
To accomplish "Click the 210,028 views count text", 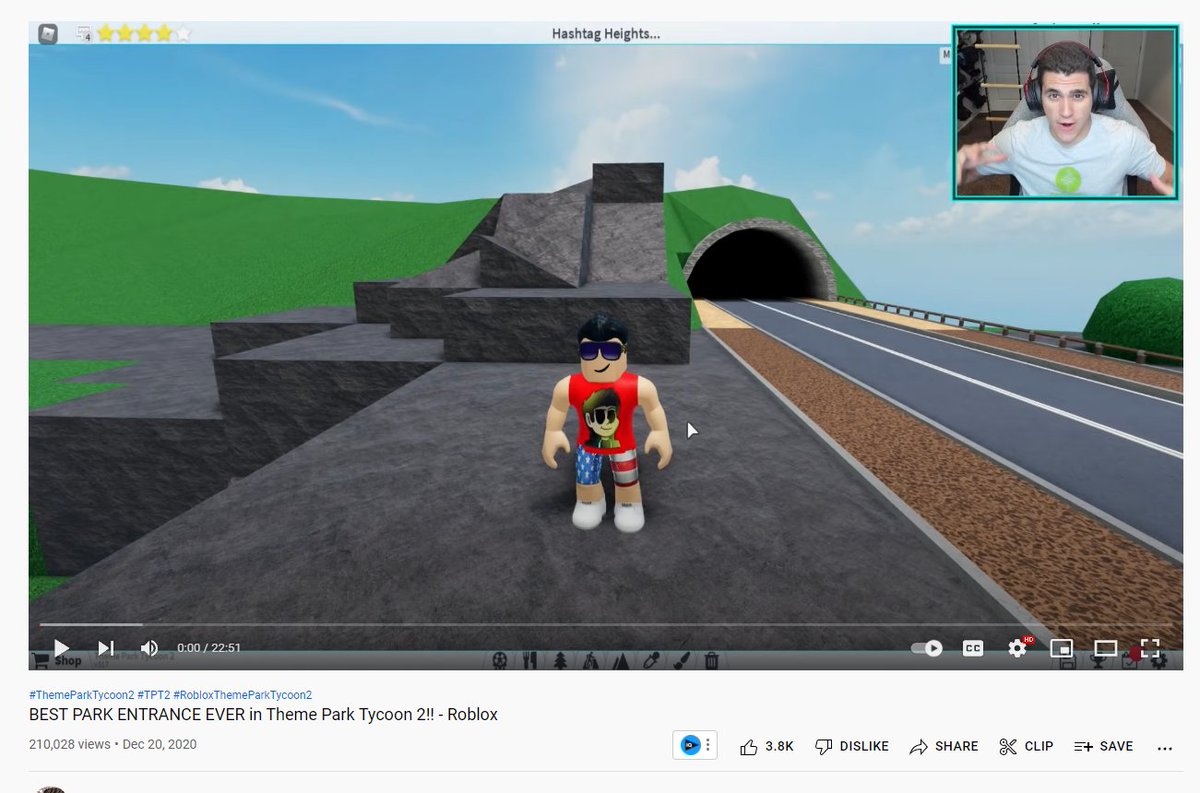I will (70, 745).
